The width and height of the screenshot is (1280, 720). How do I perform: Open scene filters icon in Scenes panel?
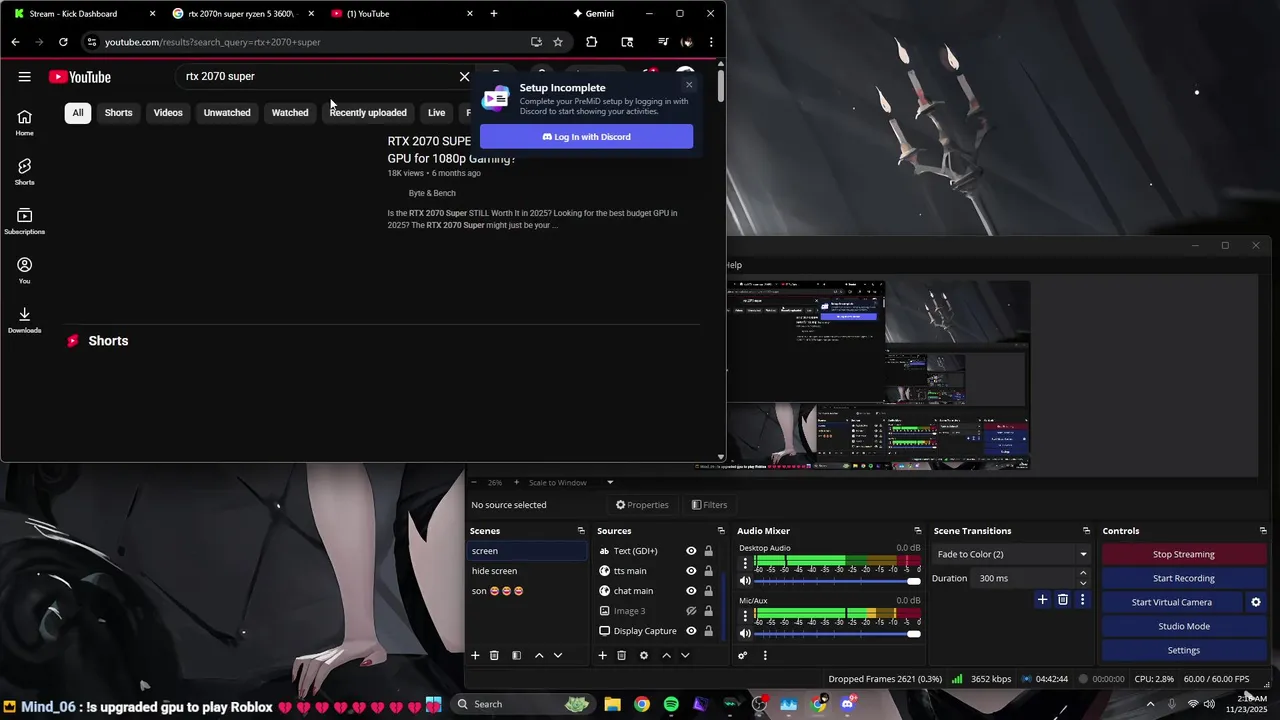(517, 655)
